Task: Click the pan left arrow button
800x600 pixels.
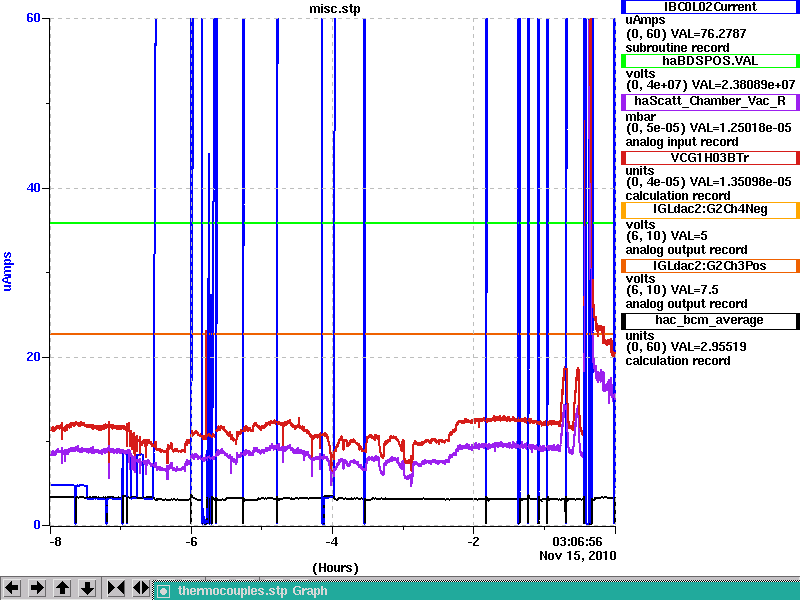Action: (12, 588)
